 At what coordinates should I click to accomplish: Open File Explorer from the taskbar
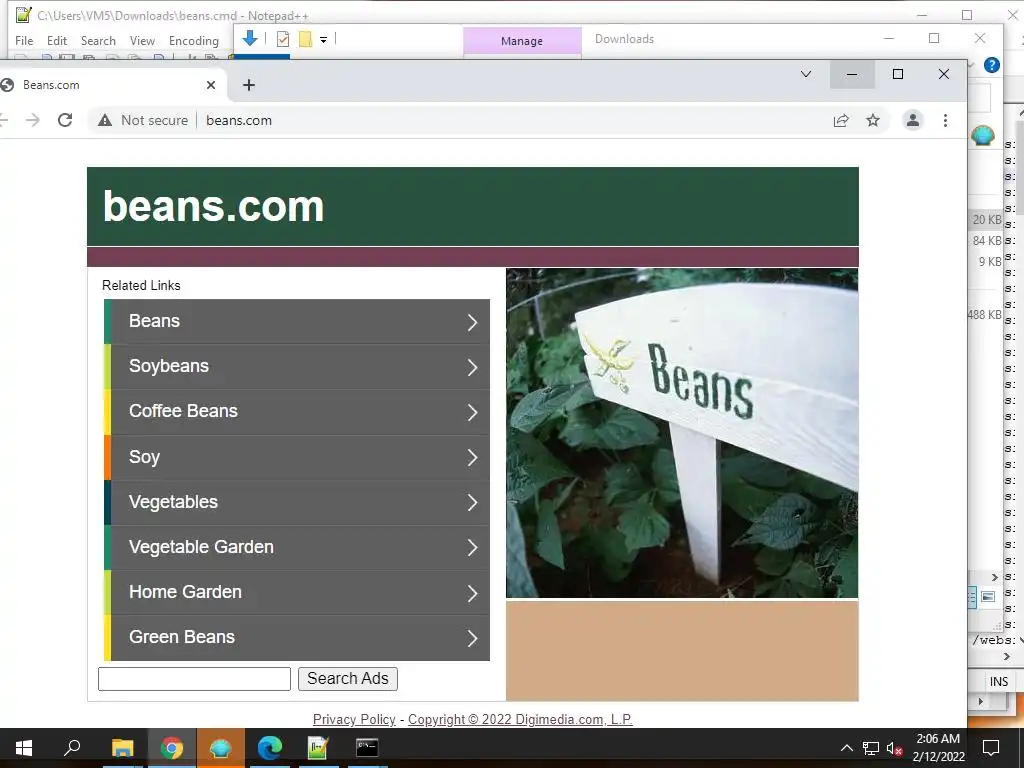click(122, 748)
